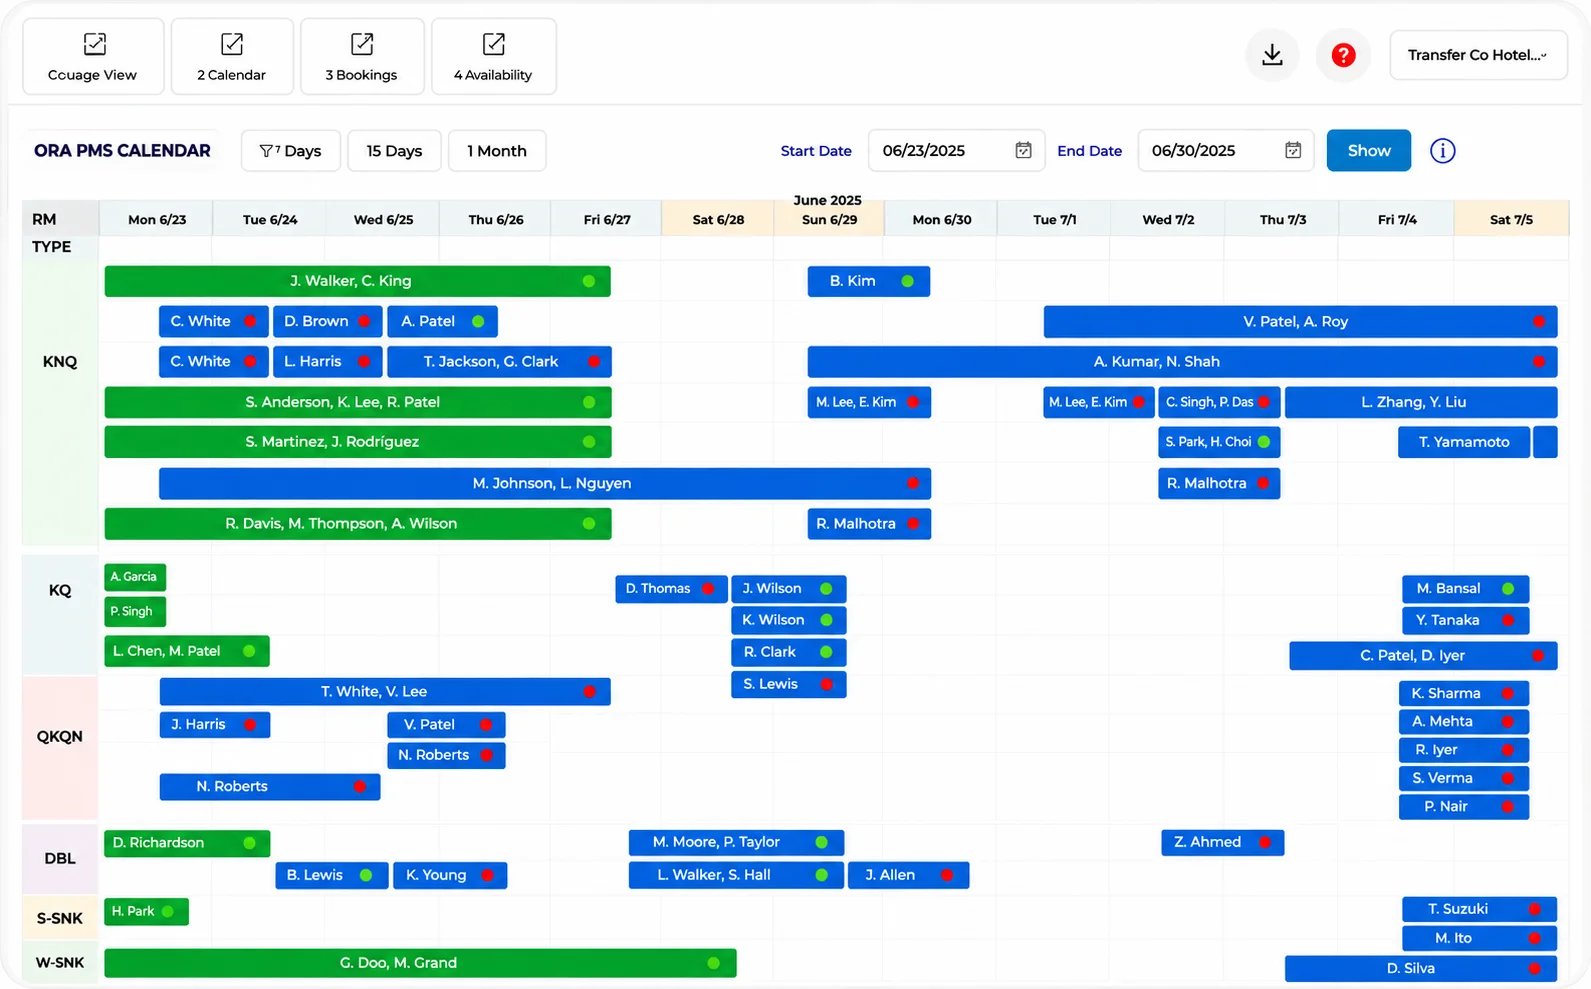Image resolution: width=1591 pixels, height=989 pixels.
Task: Open the V. Patel booking
Action: point(446,725)
